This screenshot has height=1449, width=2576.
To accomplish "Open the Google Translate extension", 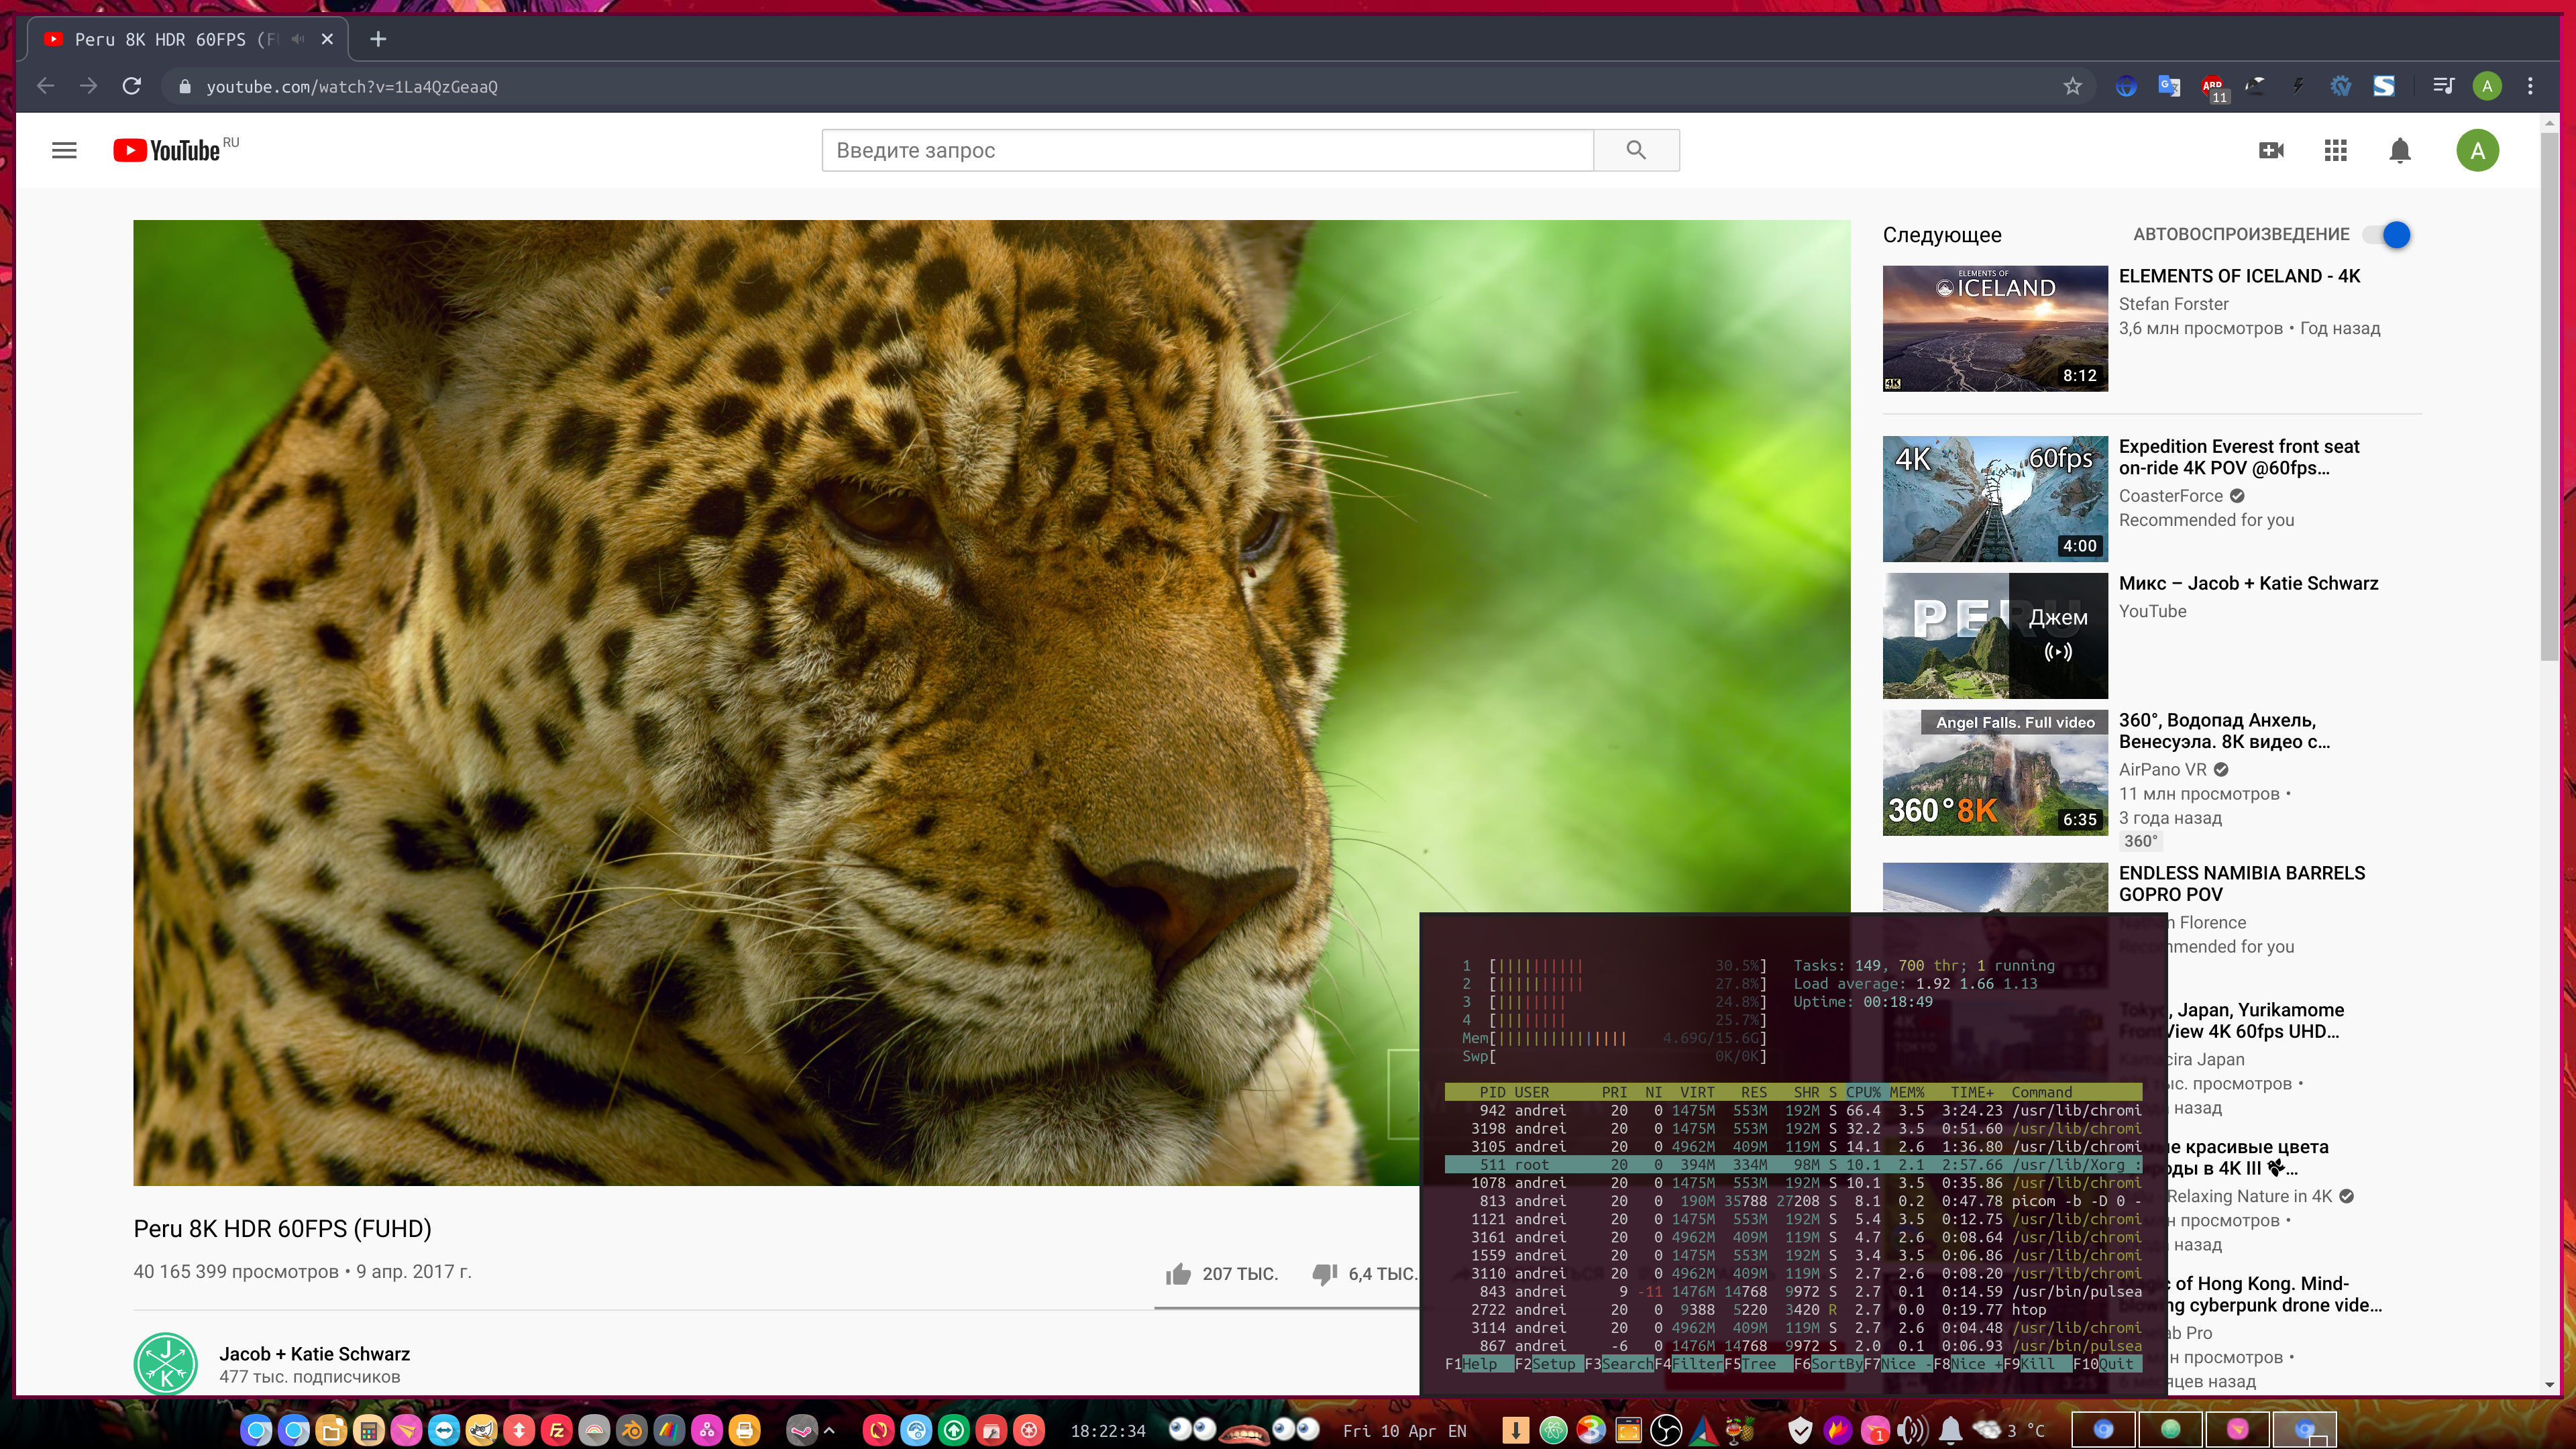I will click(x=2169, y=86).
